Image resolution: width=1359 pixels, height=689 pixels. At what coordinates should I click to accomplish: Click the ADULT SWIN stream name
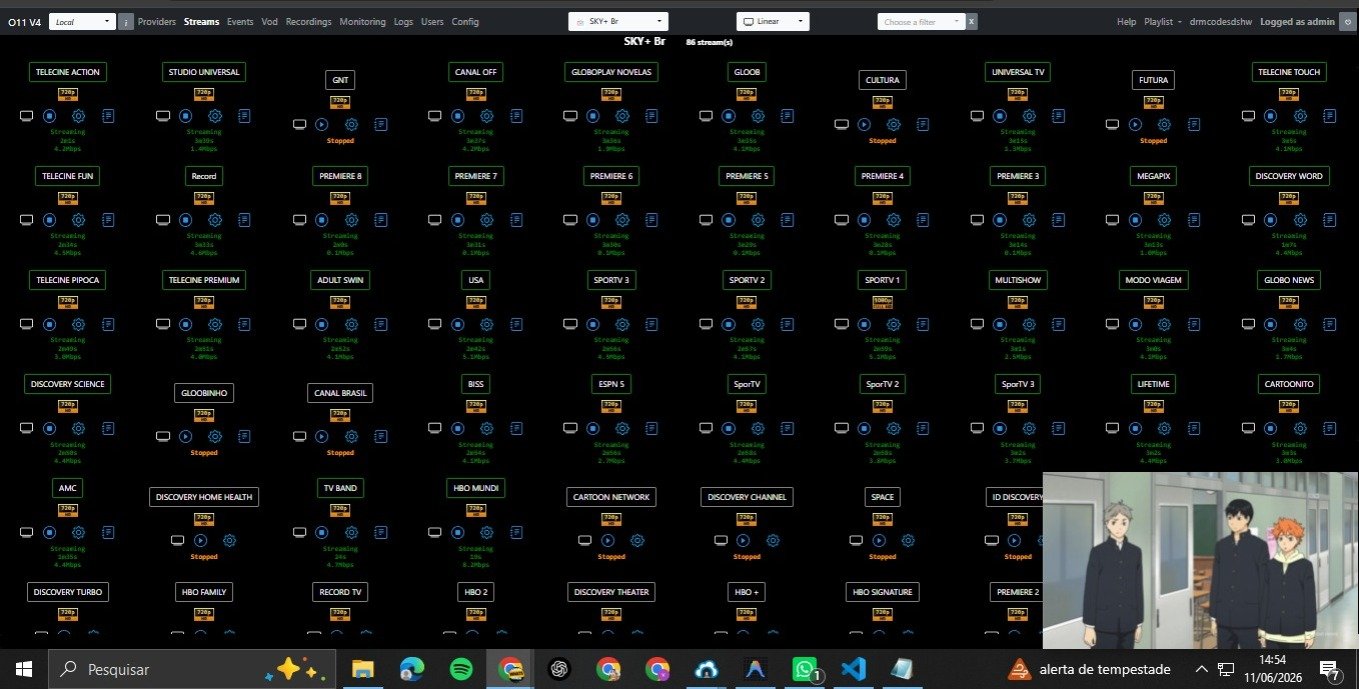tap(340, 280)
